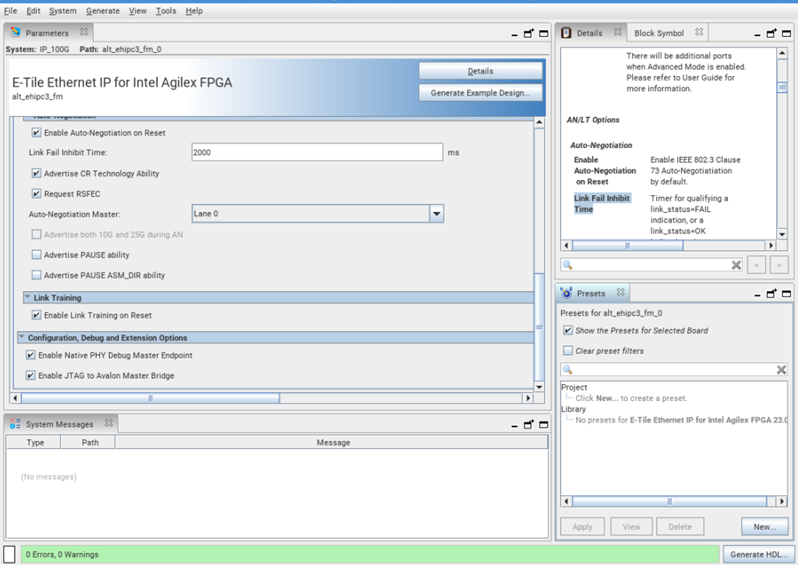
Task: Toggle Enable JTAG to Avalon Master Bridge
Action: tap(31, 375)
